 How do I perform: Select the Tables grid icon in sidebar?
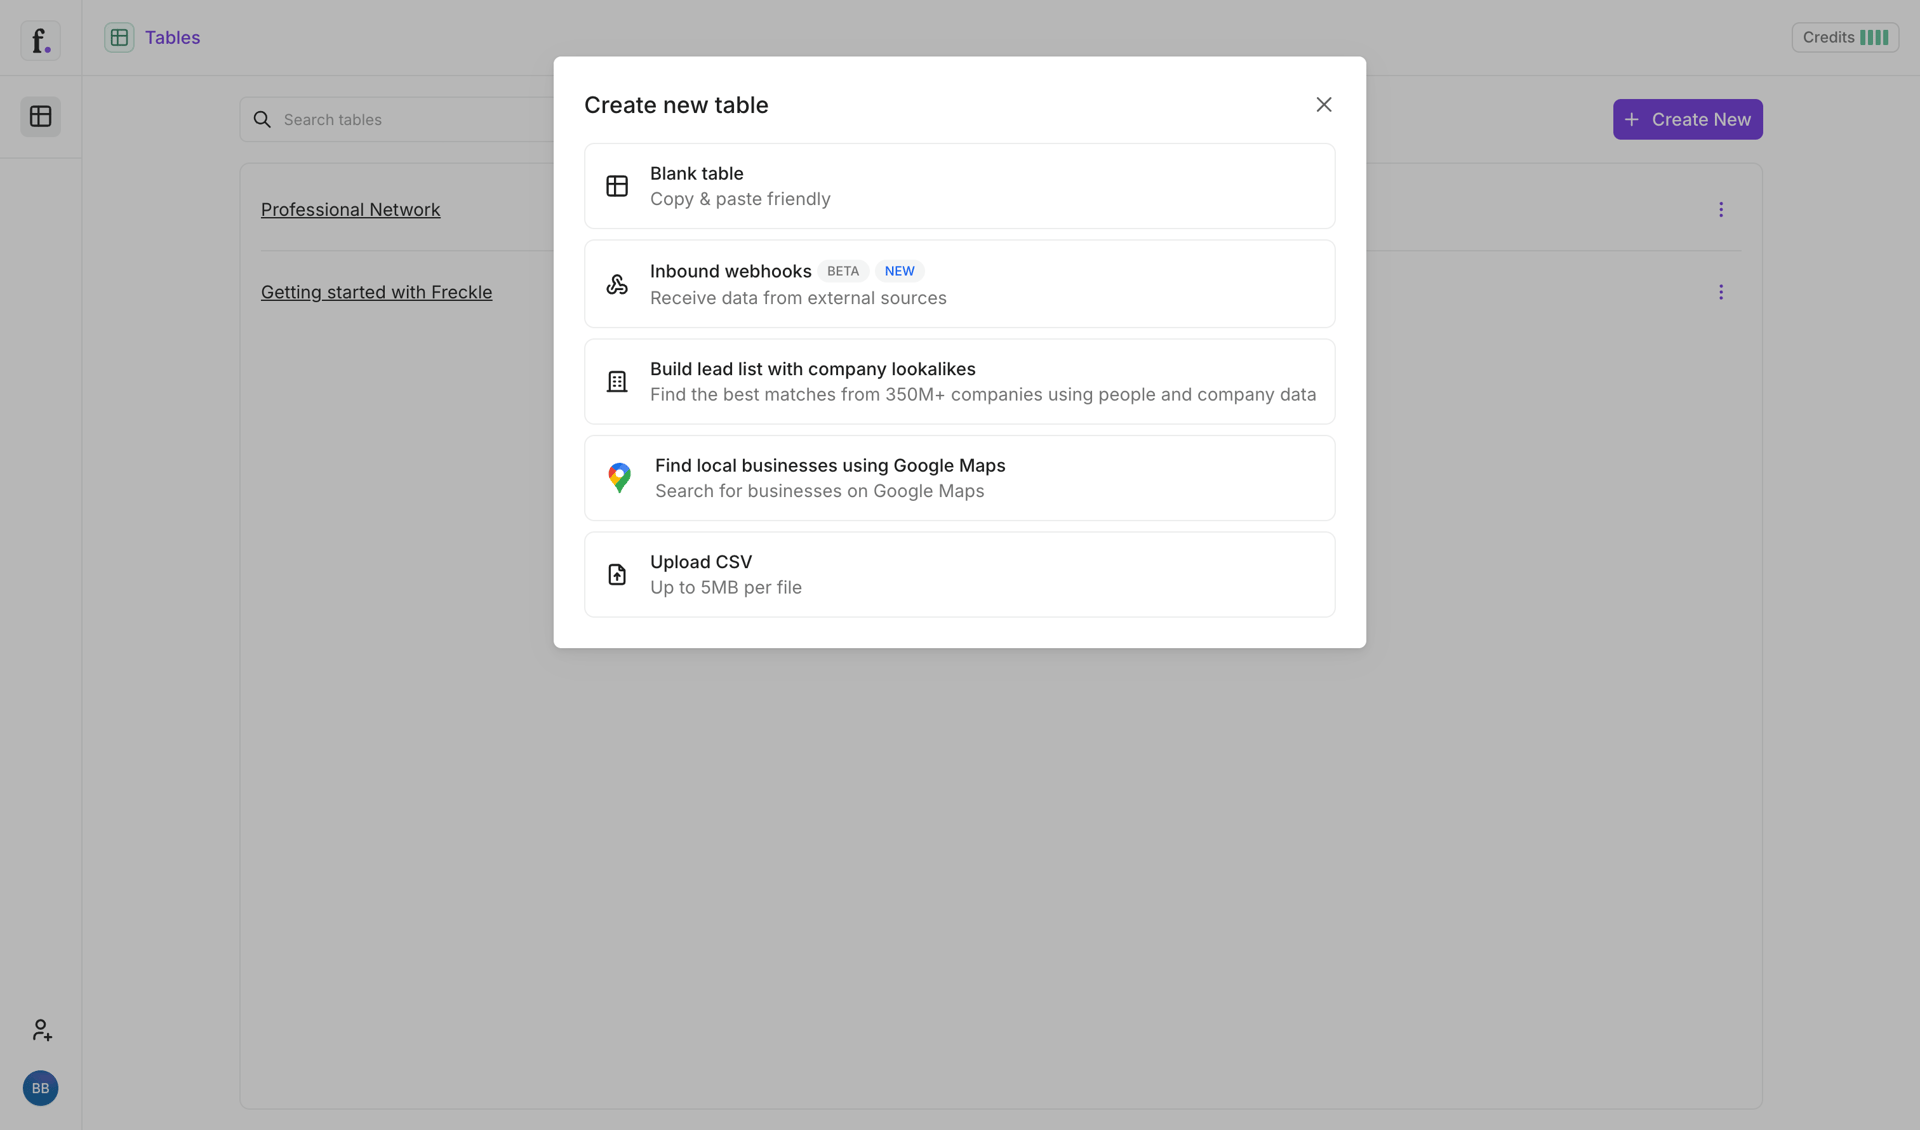(40, 116)
